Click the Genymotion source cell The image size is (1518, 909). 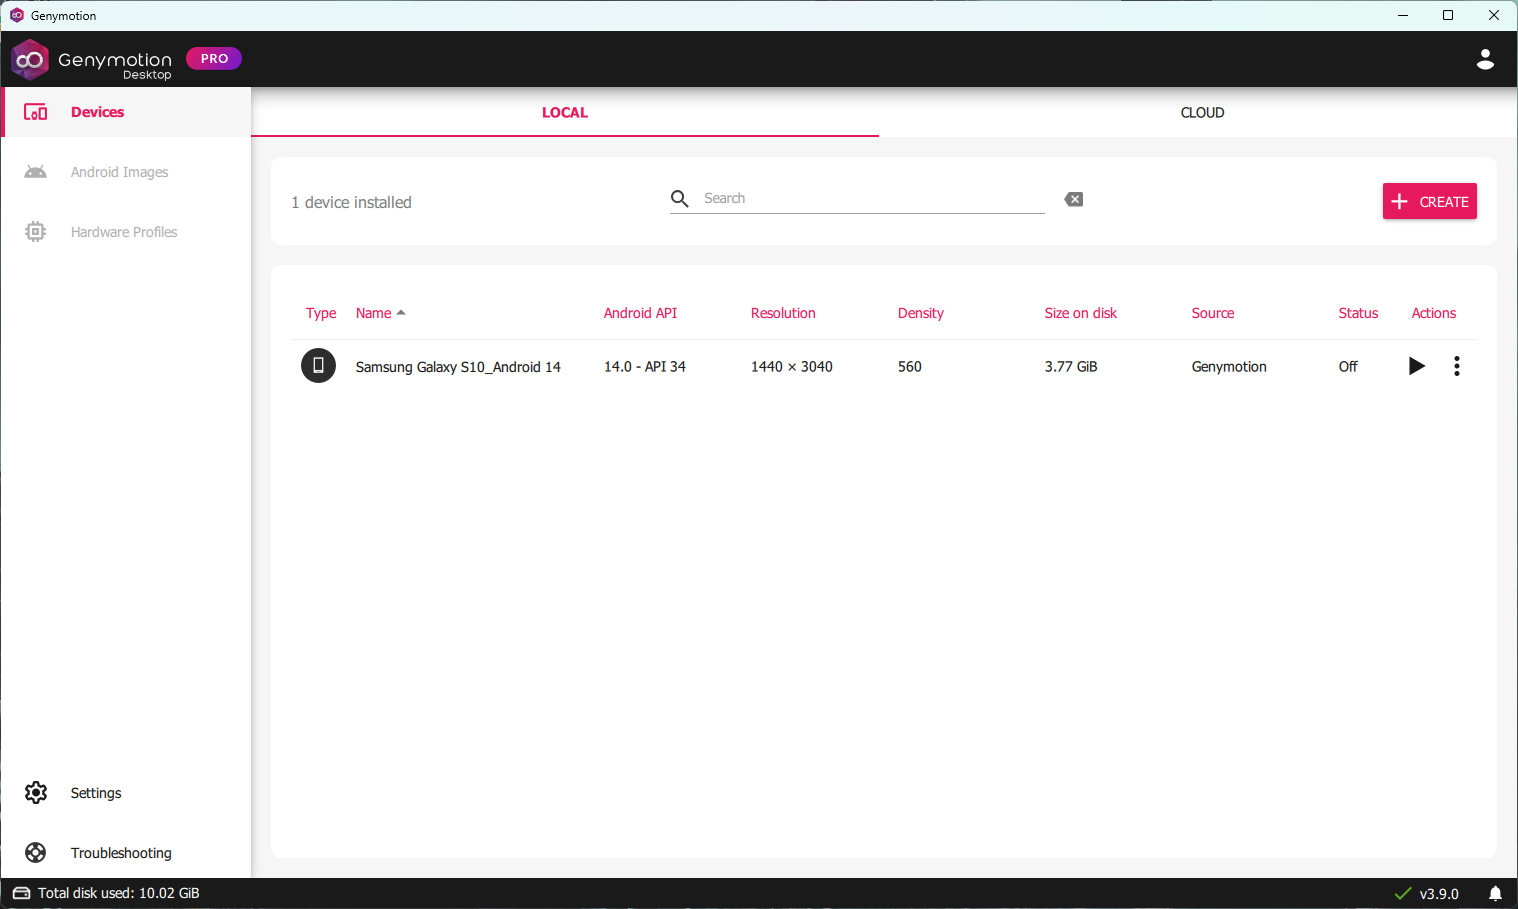1229,367
